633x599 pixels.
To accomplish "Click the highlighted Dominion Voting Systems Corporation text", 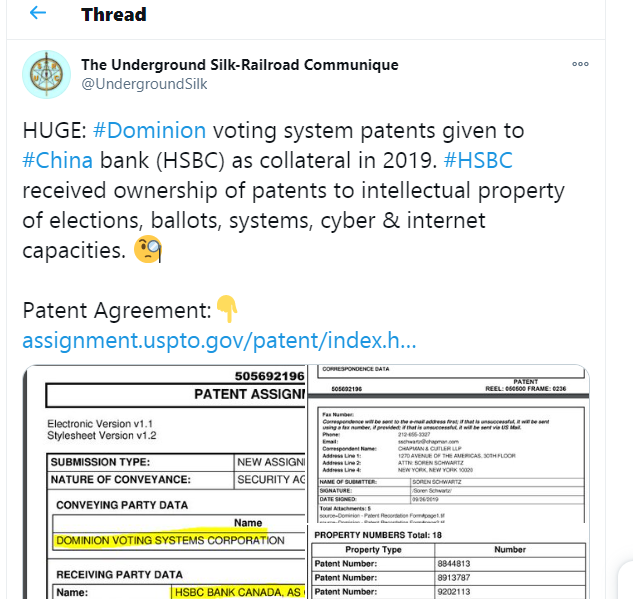I will (169, 541).
